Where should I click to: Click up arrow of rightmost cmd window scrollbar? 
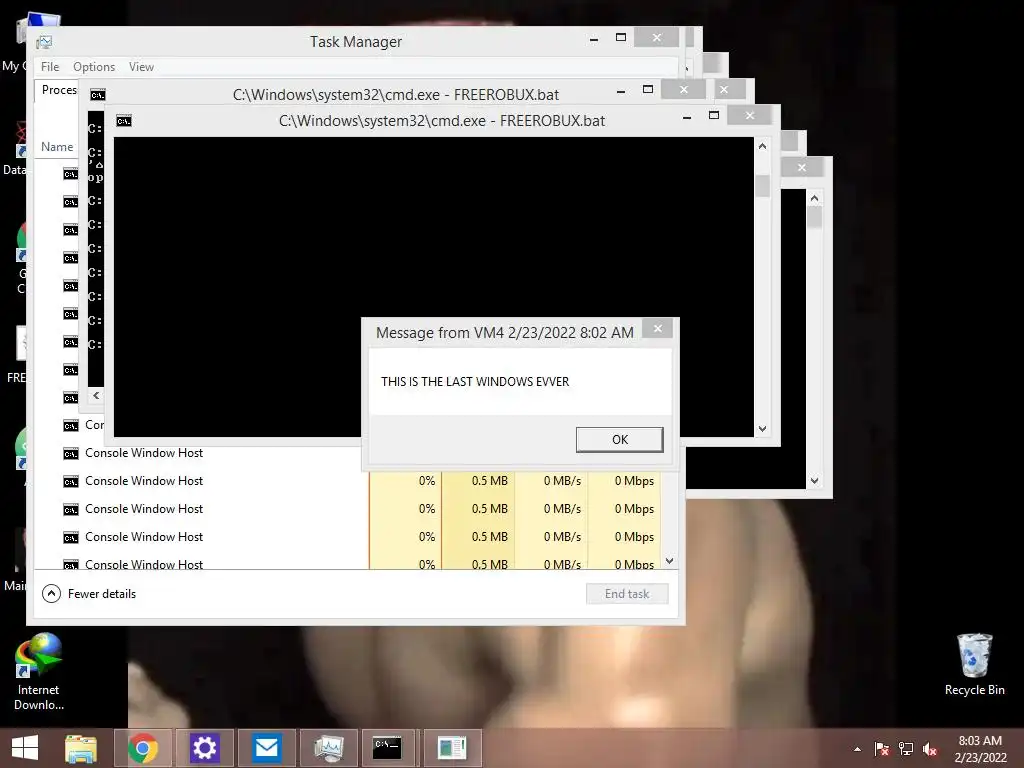(814, 198)
